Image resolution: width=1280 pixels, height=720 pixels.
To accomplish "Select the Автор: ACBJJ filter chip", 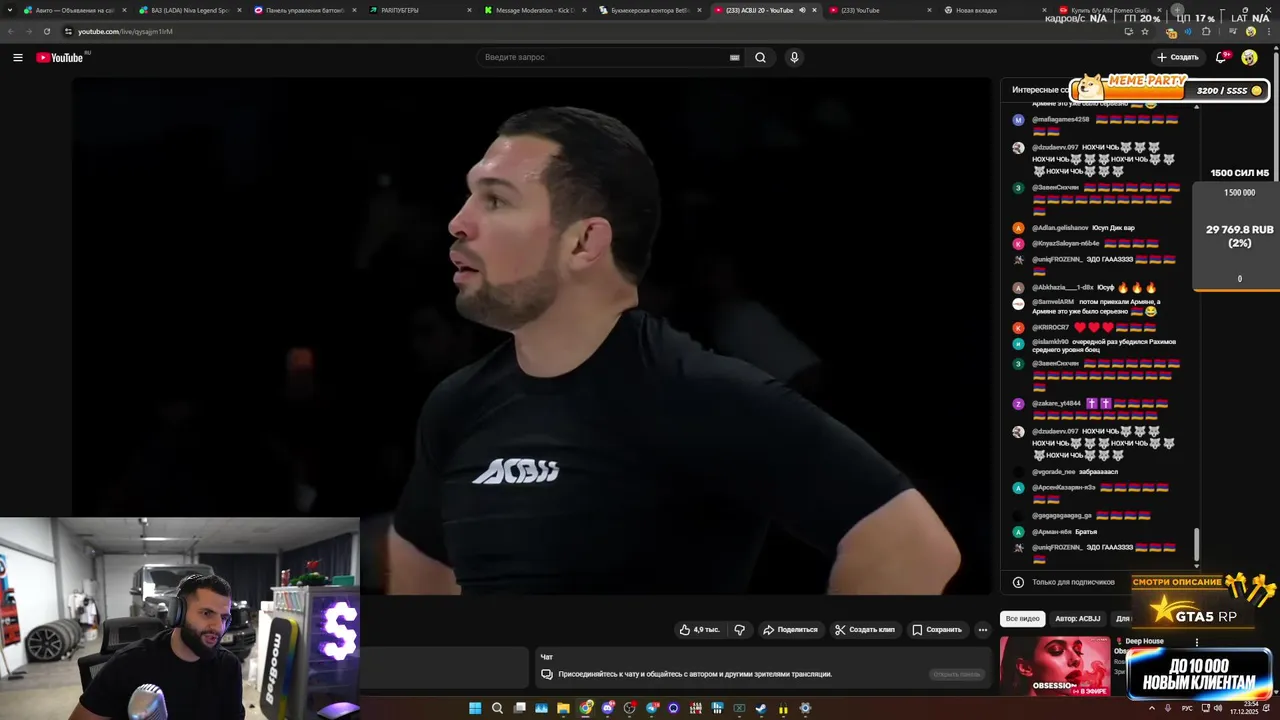I will (x=1077, y=618).
